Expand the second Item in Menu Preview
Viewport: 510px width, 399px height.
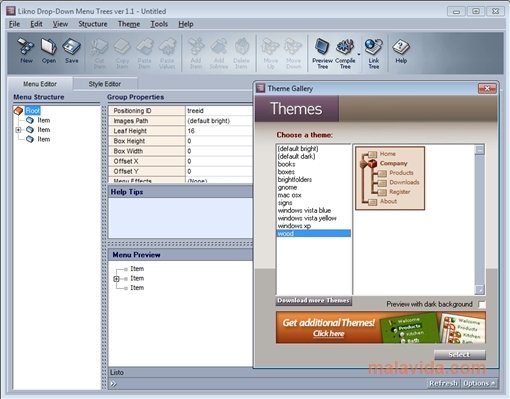click(x=116, y=279)
